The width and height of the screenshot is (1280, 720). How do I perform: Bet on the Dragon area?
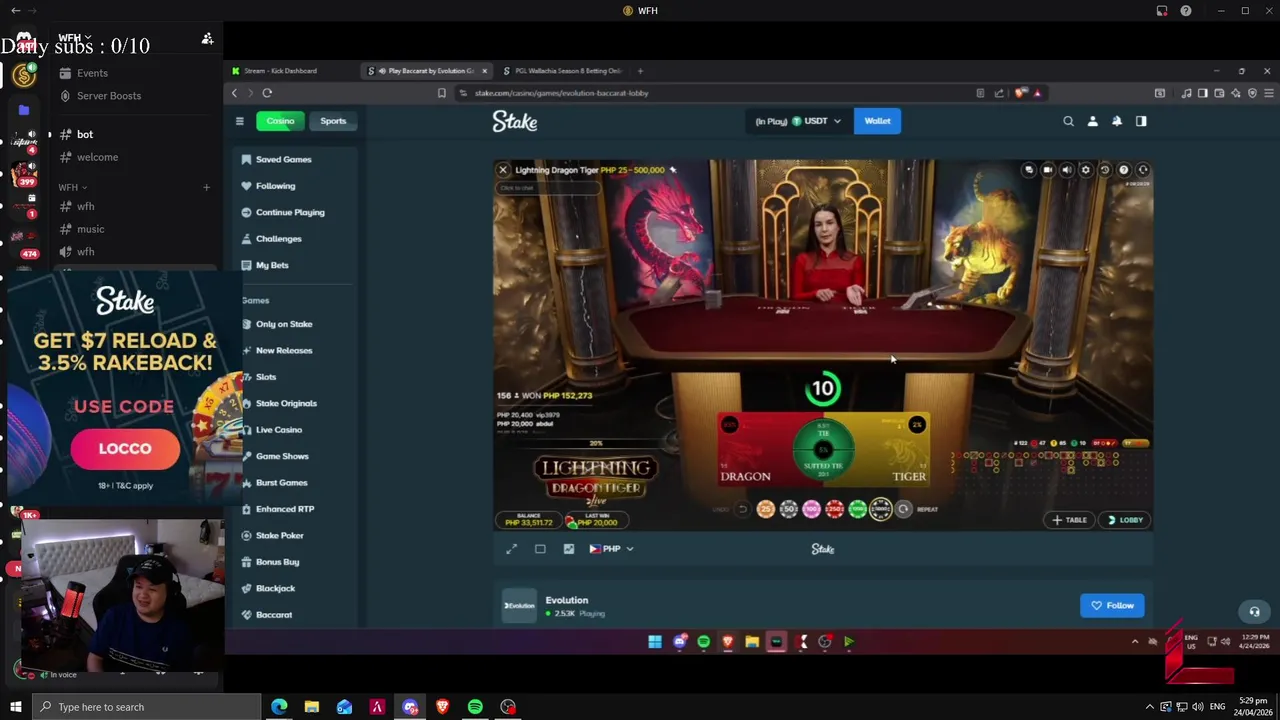[x=753, y=450]
